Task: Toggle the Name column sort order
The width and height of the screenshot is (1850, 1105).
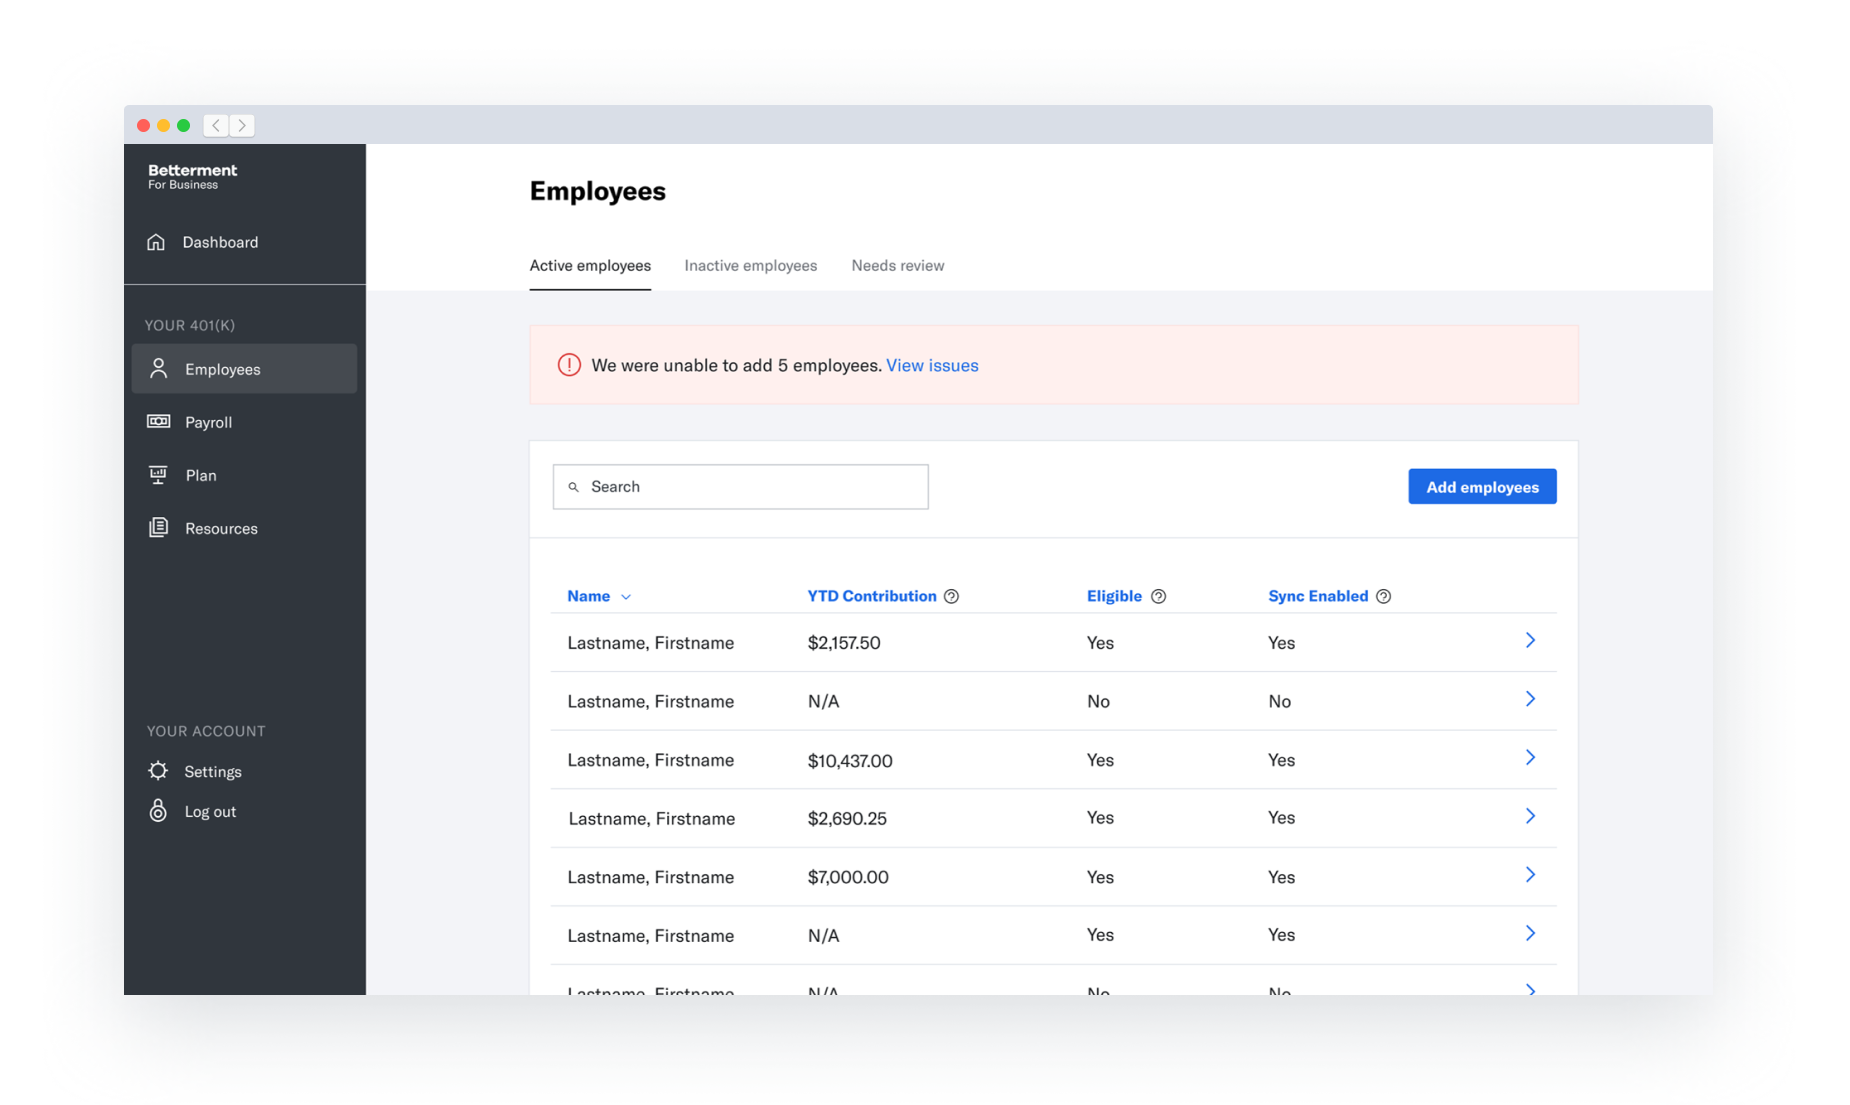Action: point(626,596)
